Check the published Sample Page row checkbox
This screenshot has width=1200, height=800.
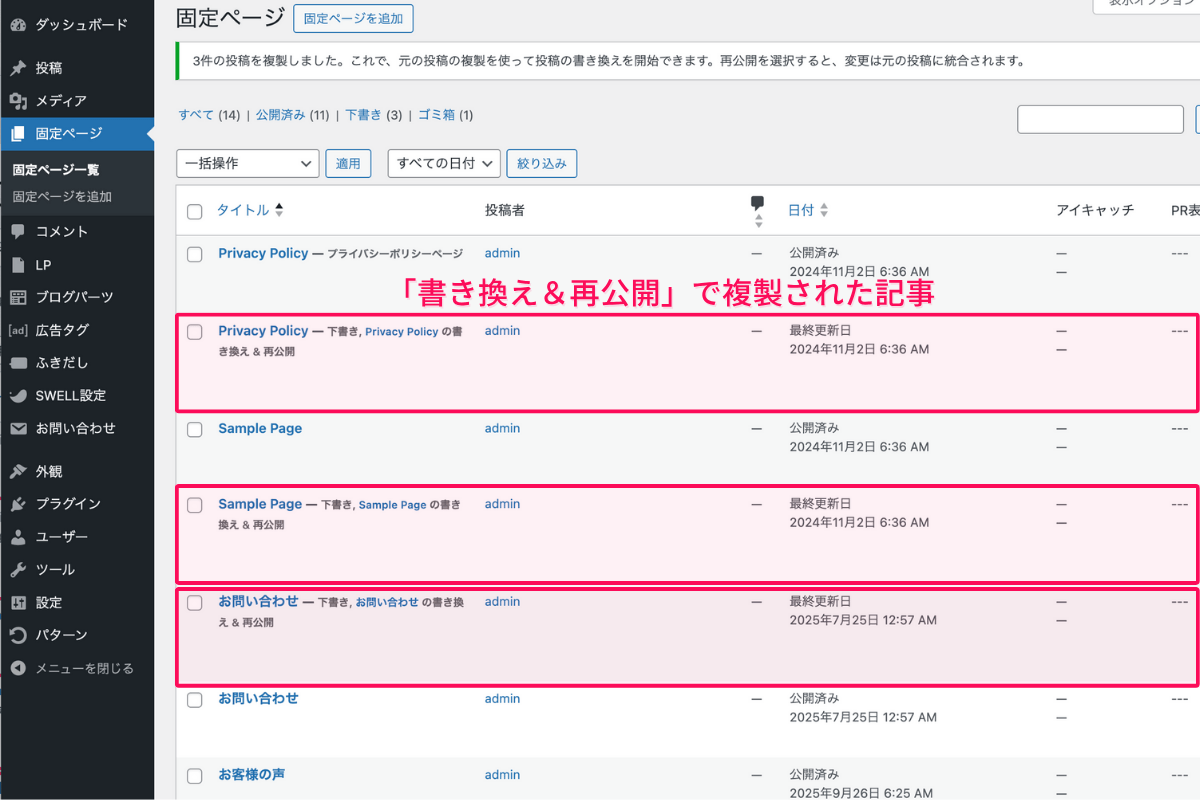coord(195,429)
